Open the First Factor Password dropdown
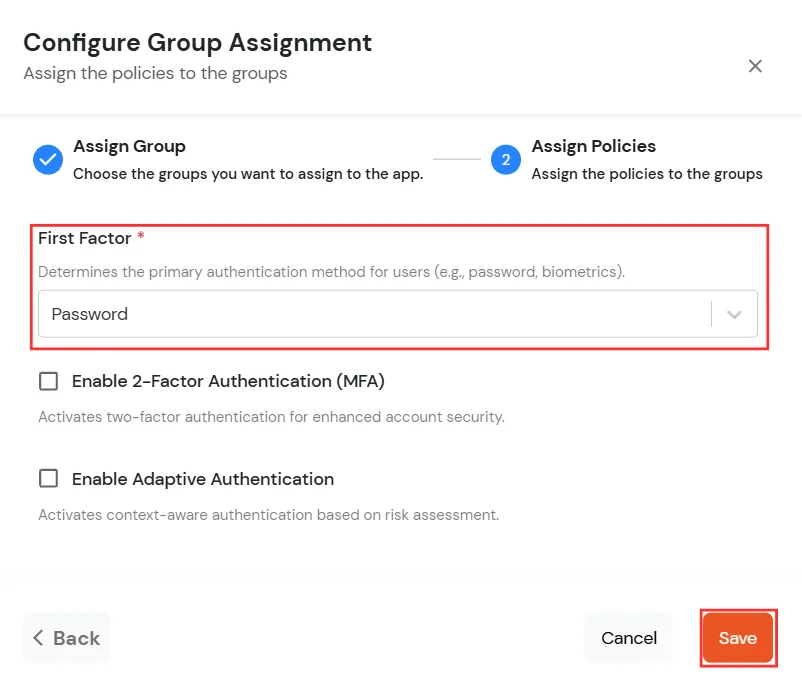Screen dimensions: 802x690 pyautogui.click(x=398, y=314)
